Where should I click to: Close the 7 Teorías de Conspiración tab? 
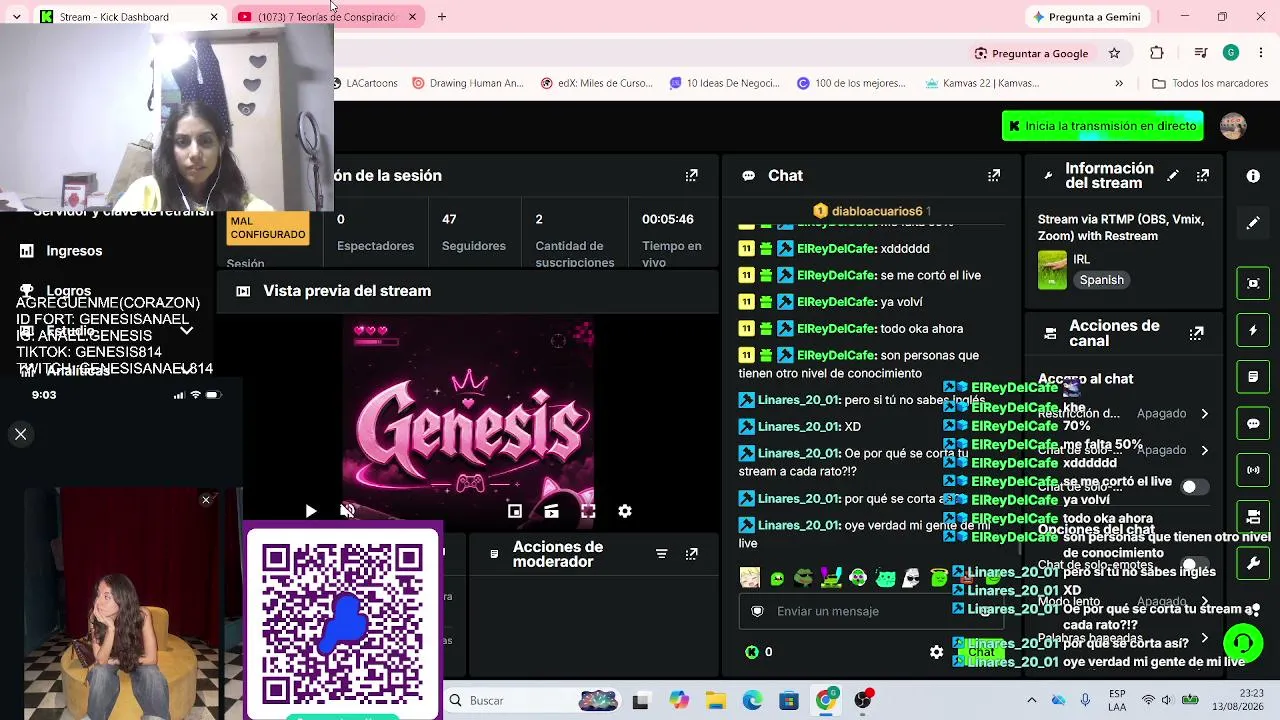click(x=412, y=17)
